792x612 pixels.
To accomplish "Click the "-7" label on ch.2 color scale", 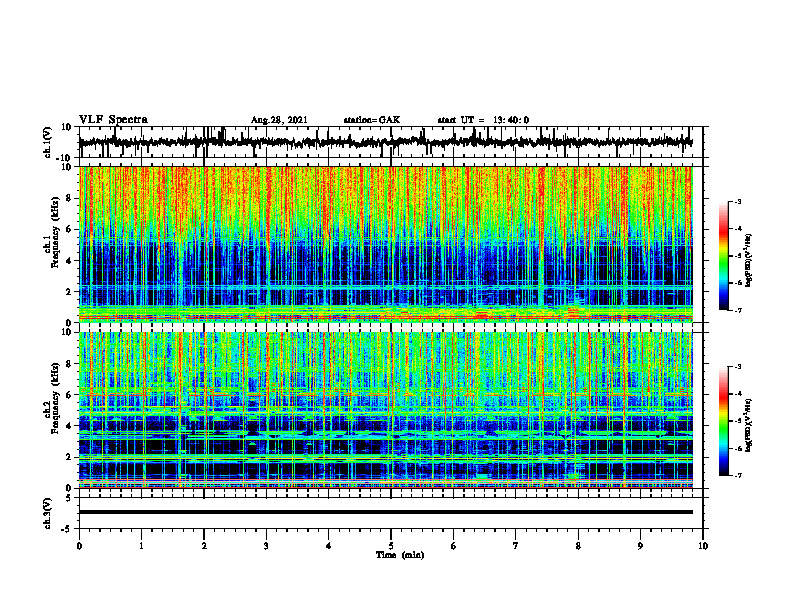I will click(x=737, y=476).
